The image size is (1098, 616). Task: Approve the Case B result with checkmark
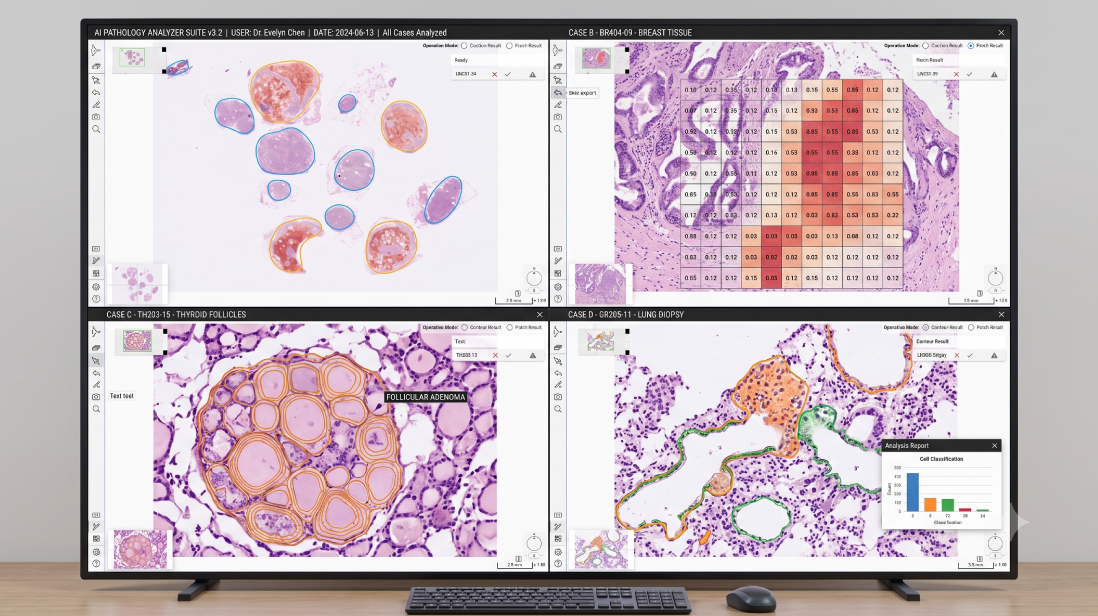[969, 74]
